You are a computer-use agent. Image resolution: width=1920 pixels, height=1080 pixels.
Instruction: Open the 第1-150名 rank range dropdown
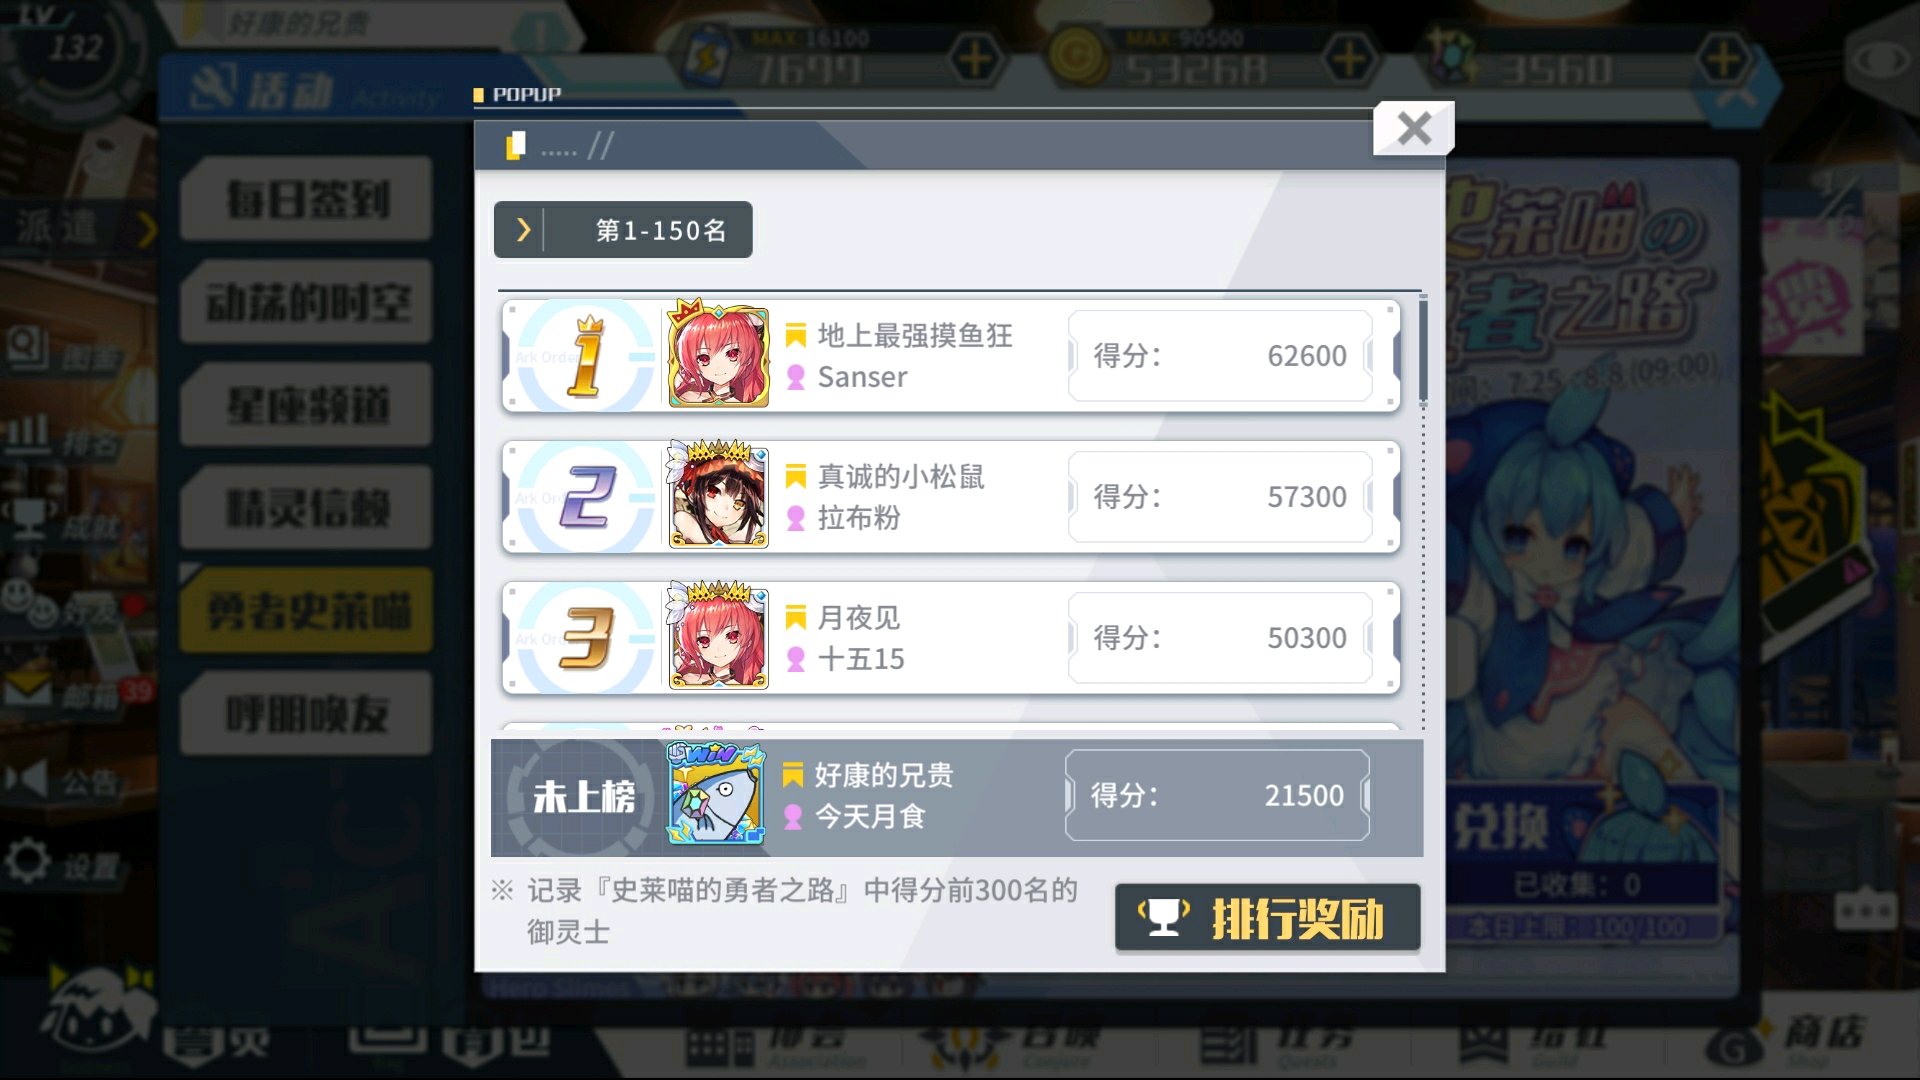(622, 230)
